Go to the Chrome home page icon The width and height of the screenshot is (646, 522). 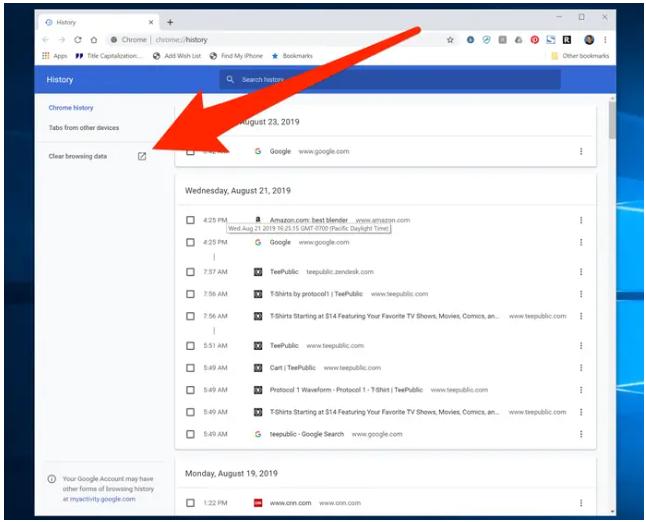(94, 40)
